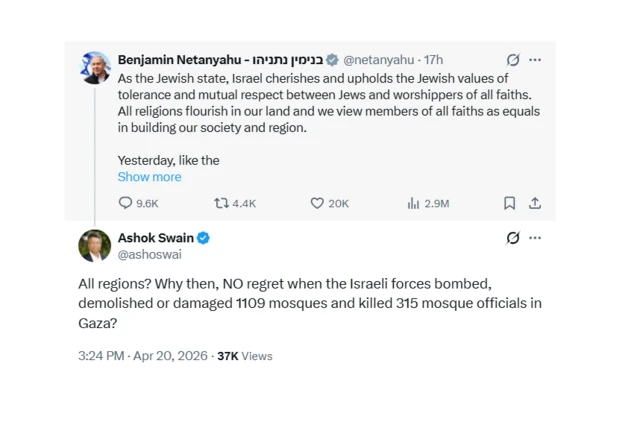Reply to Netanyahu's tweet via comment icon
Viewport: 640px width, 422px height.
[126, 203]
